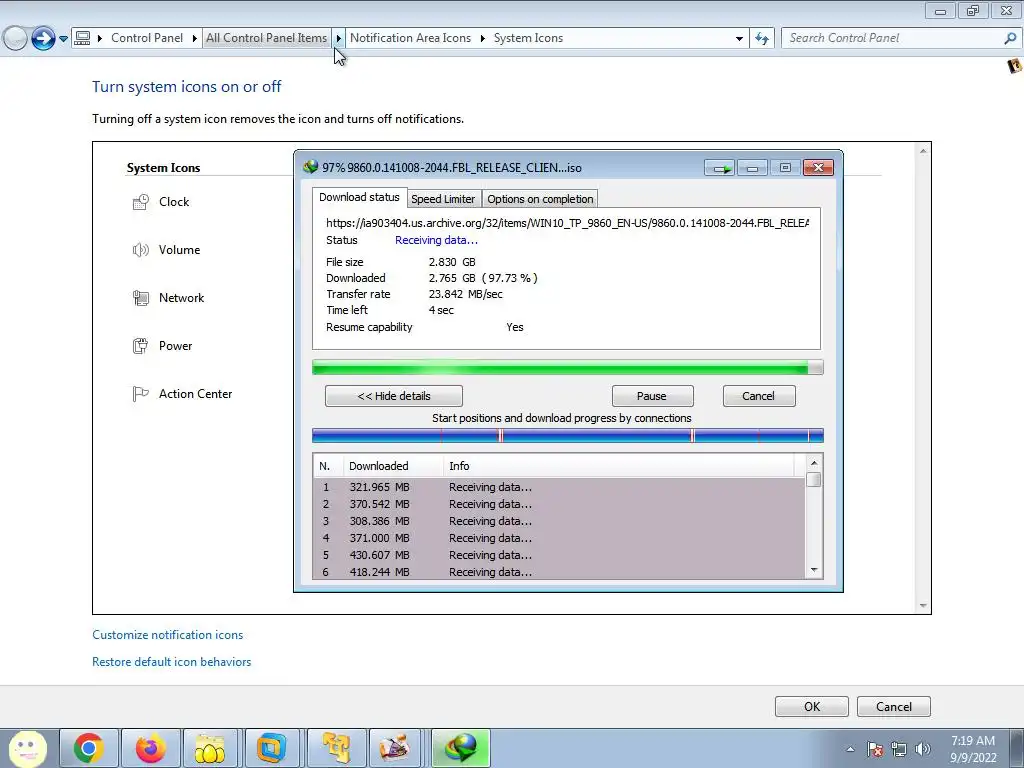This screenshot has width=1024, height=768.
Task: Click the blue connections progress bar
Action: click(567, 436)
